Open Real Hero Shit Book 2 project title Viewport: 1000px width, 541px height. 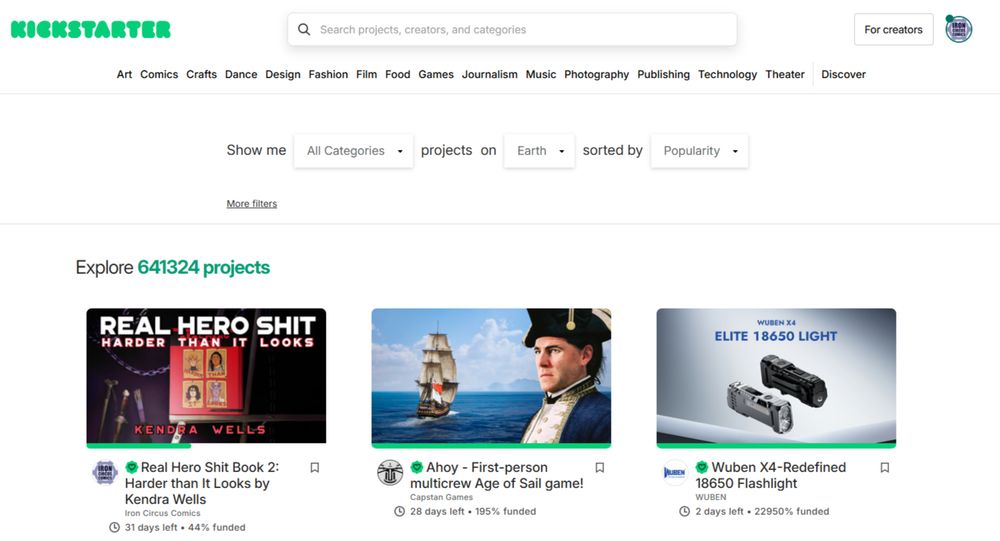pyautogui.click(x=202, y=484)
